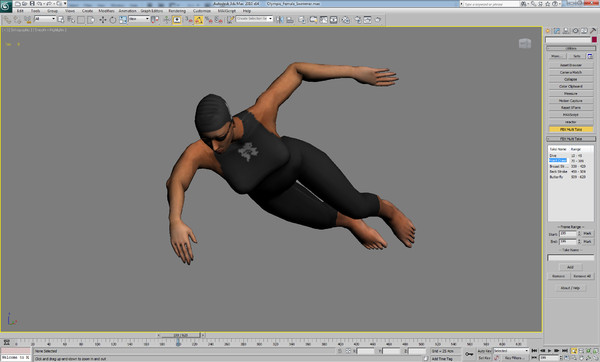This screenshot has width=600, height=362.
Task: Open the Rendering menu
Action: pos(177,11)
